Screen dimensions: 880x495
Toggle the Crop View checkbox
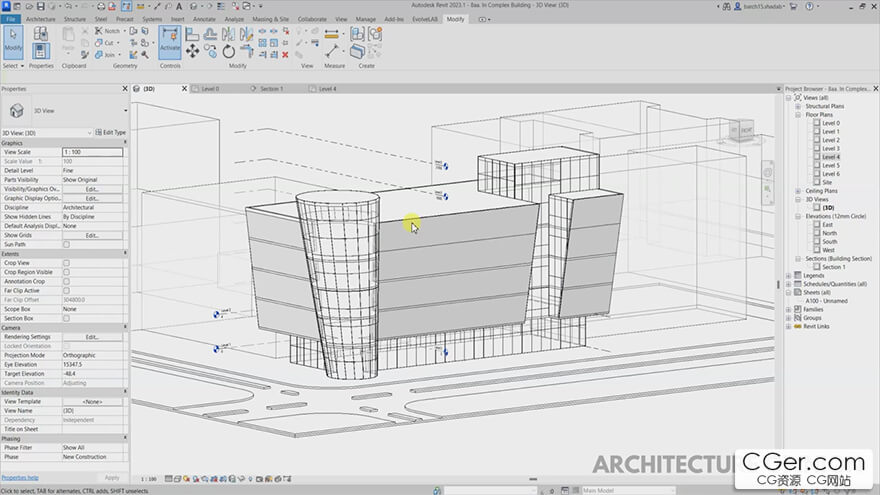coord(66,263)
